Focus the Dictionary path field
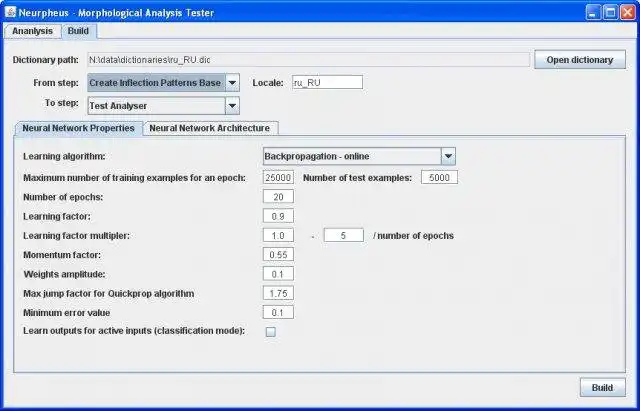640x411 pixels. (309, 60)
